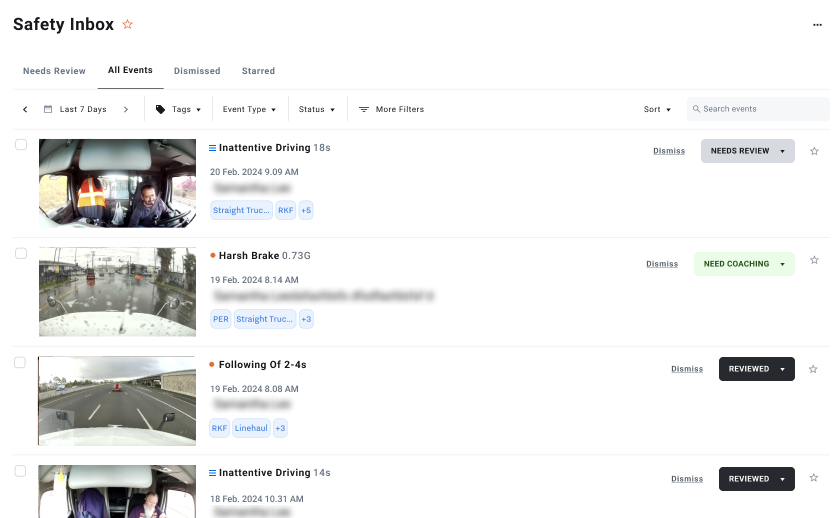Click orange dot beside Harsh Brake
The width and height of the screenshot is (836, 518).
click(x=213, y=256)
